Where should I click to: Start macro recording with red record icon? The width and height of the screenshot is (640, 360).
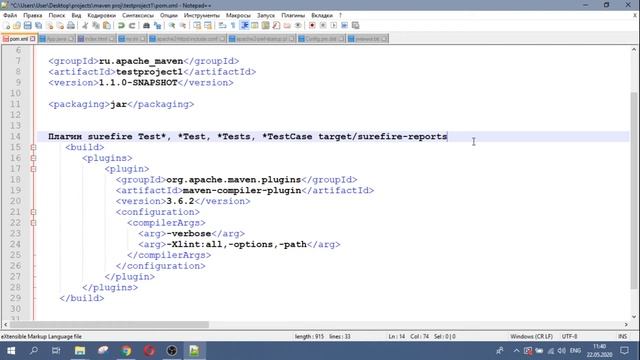(312, 26)
